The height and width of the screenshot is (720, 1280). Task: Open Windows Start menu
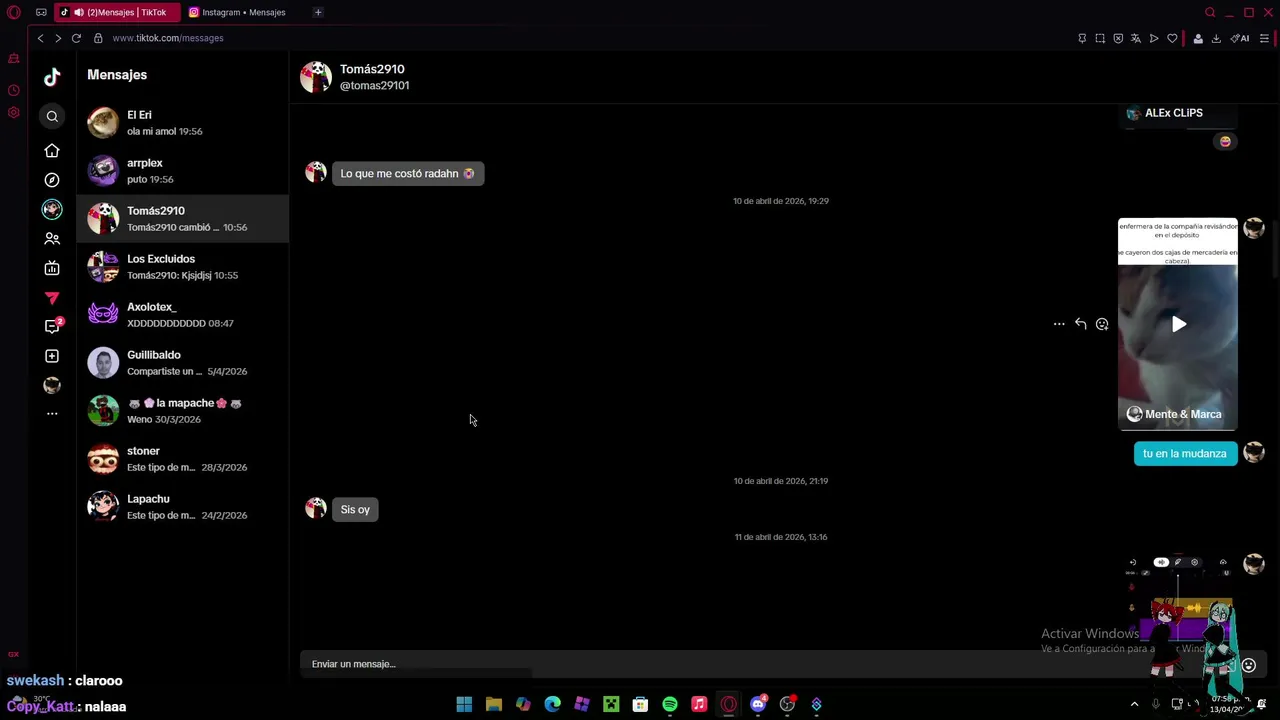(464, 705)
